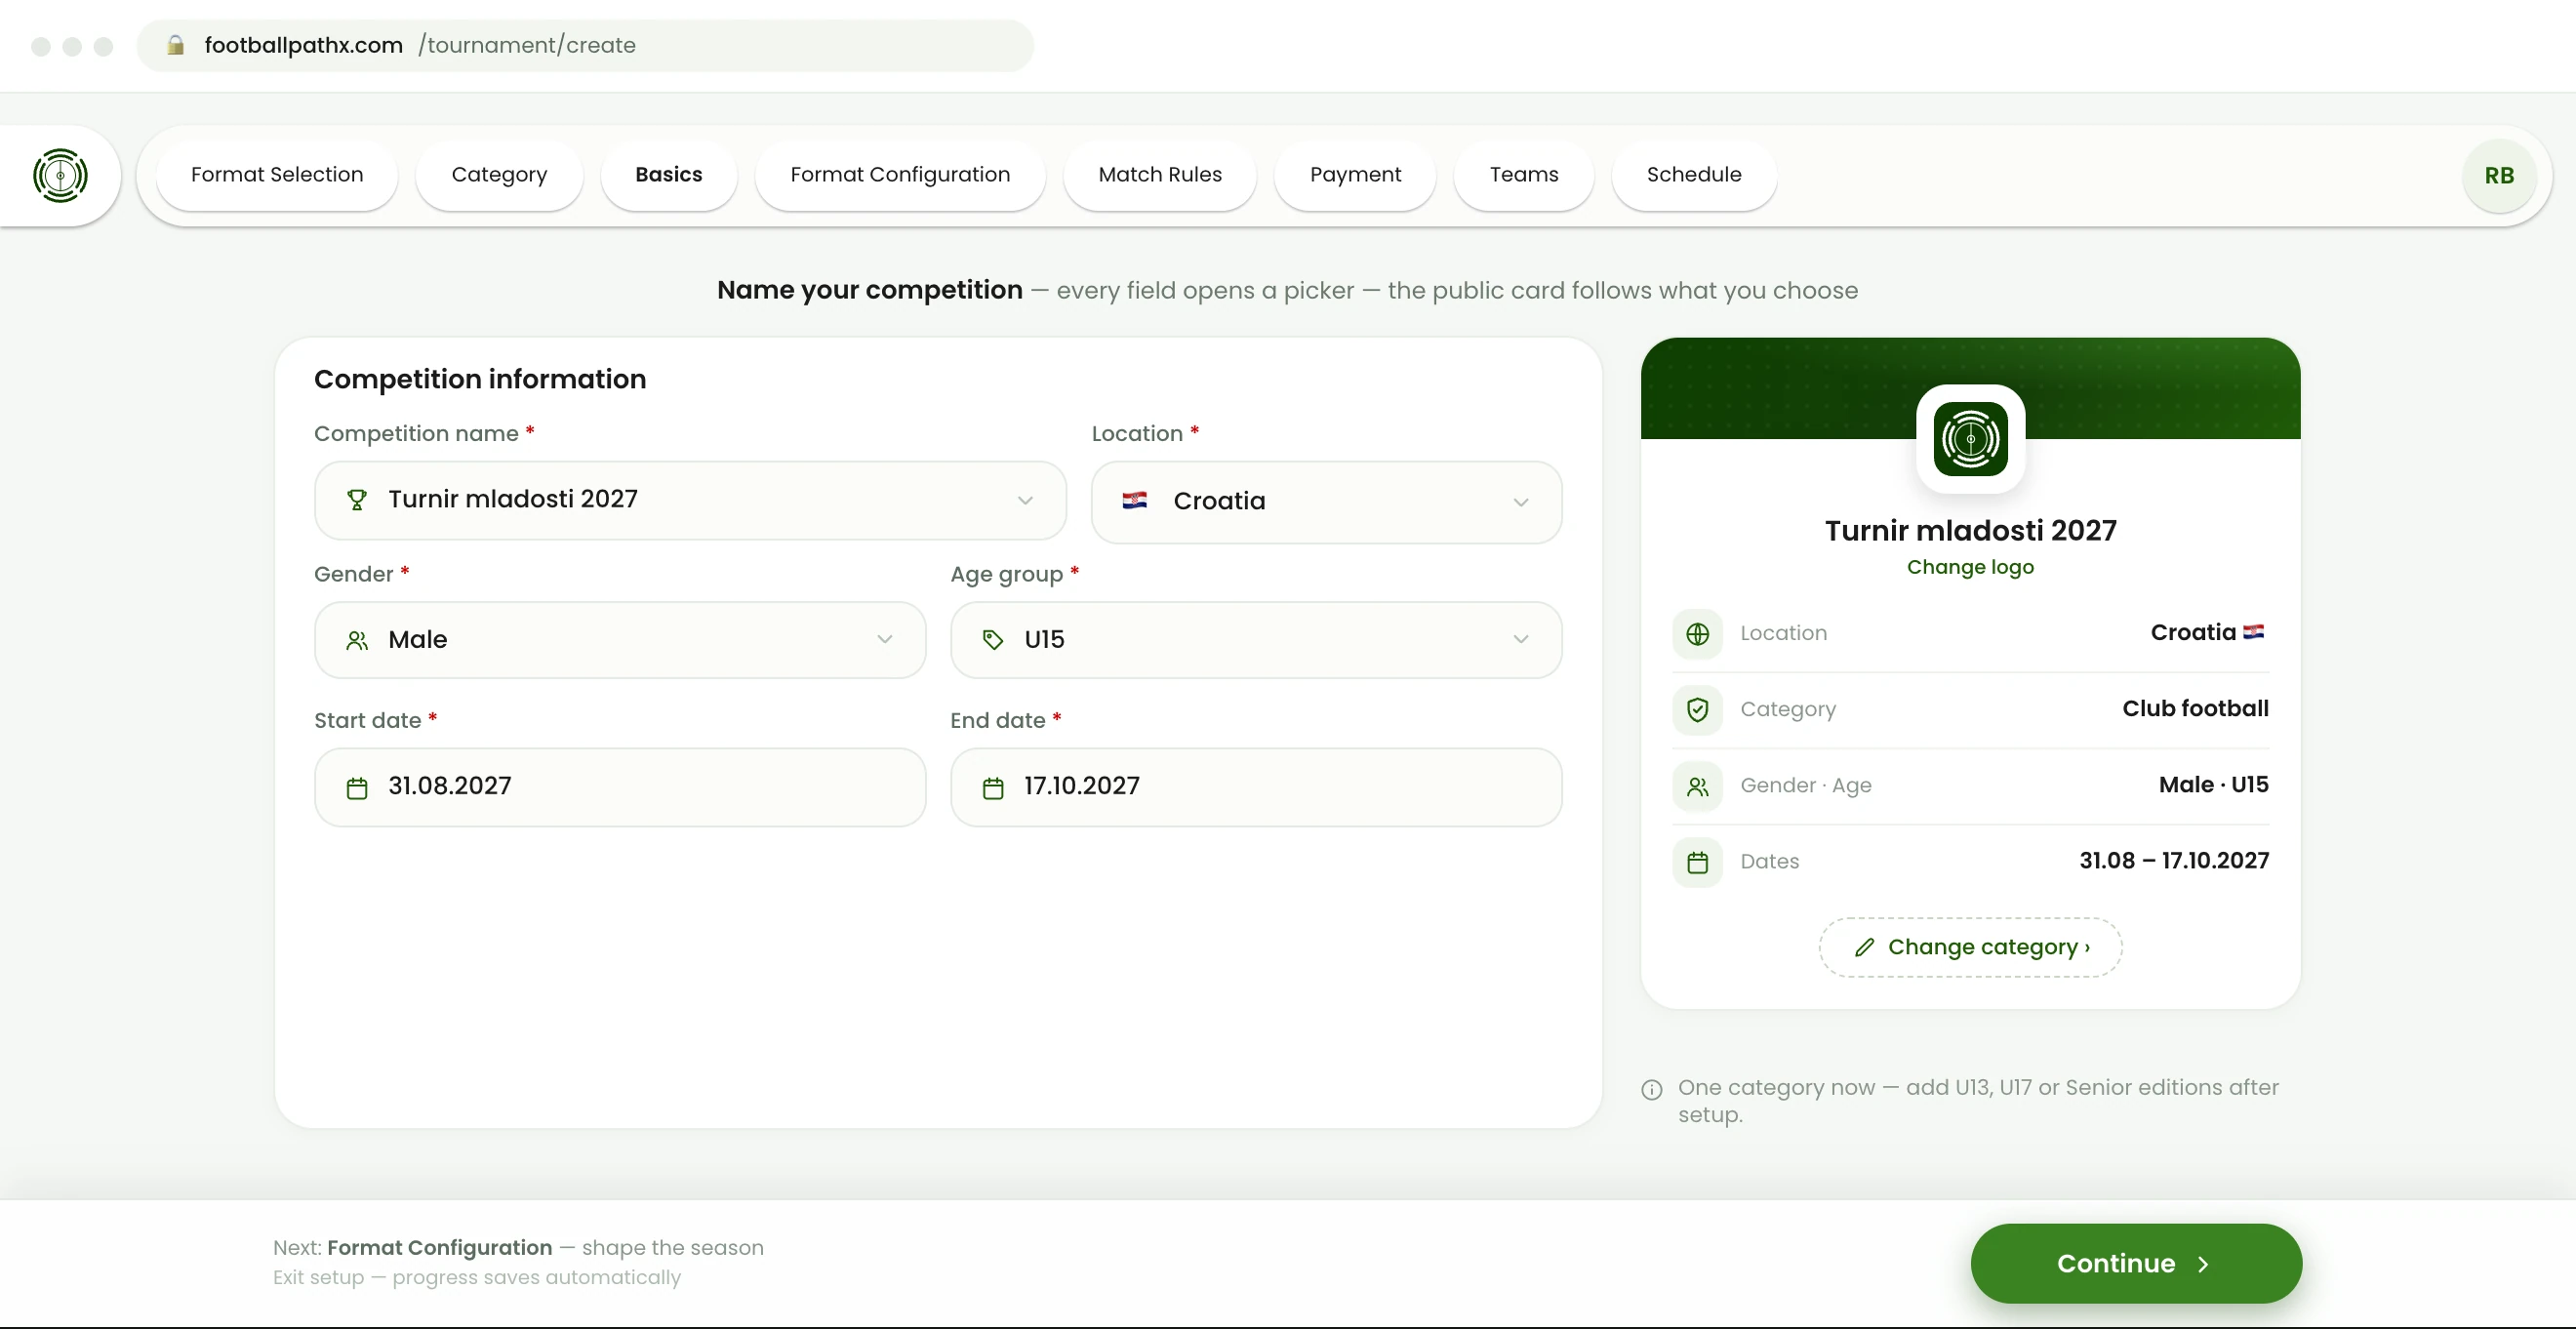The image size is (2576, 1329).
Task: Click the chevron in the Gender field
Action: (x=885, y=639)
